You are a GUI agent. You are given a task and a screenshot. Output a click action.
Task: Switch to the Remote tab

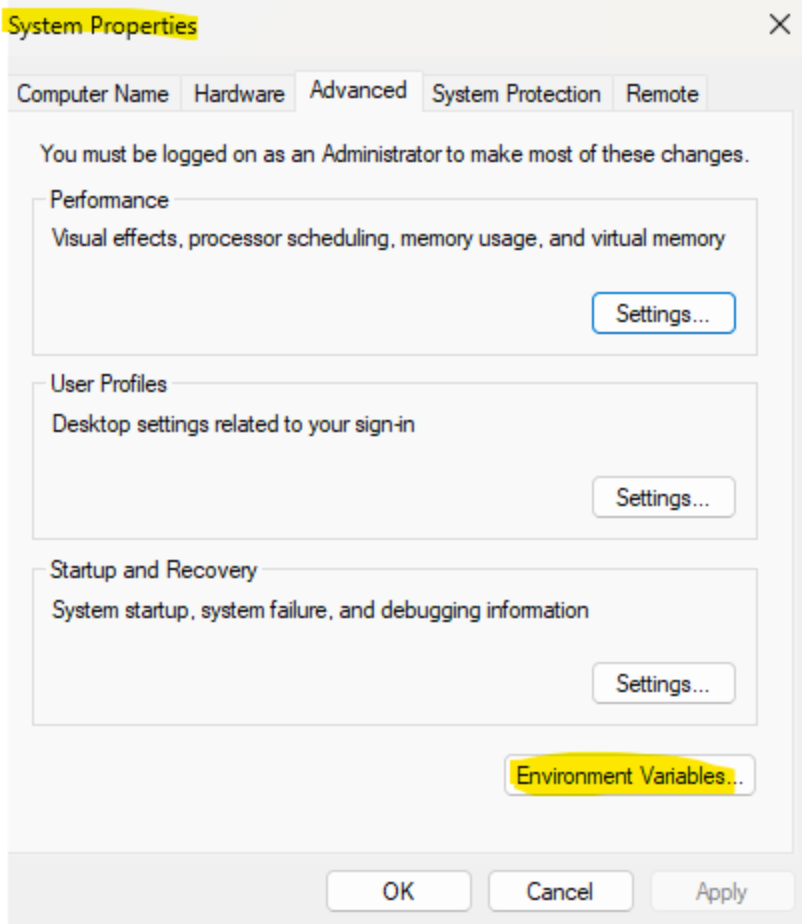click(662, 94)
